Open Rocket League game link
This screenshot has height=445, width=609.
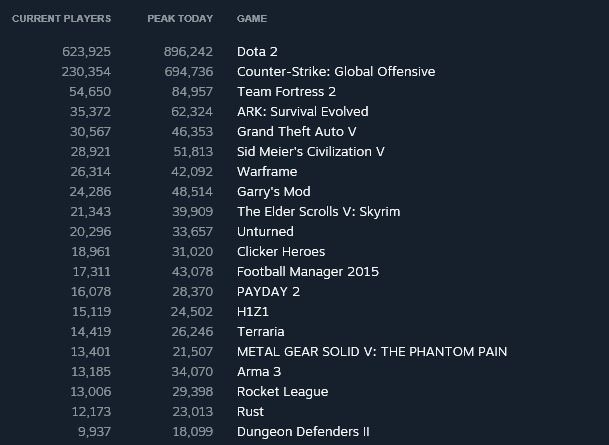282,392
